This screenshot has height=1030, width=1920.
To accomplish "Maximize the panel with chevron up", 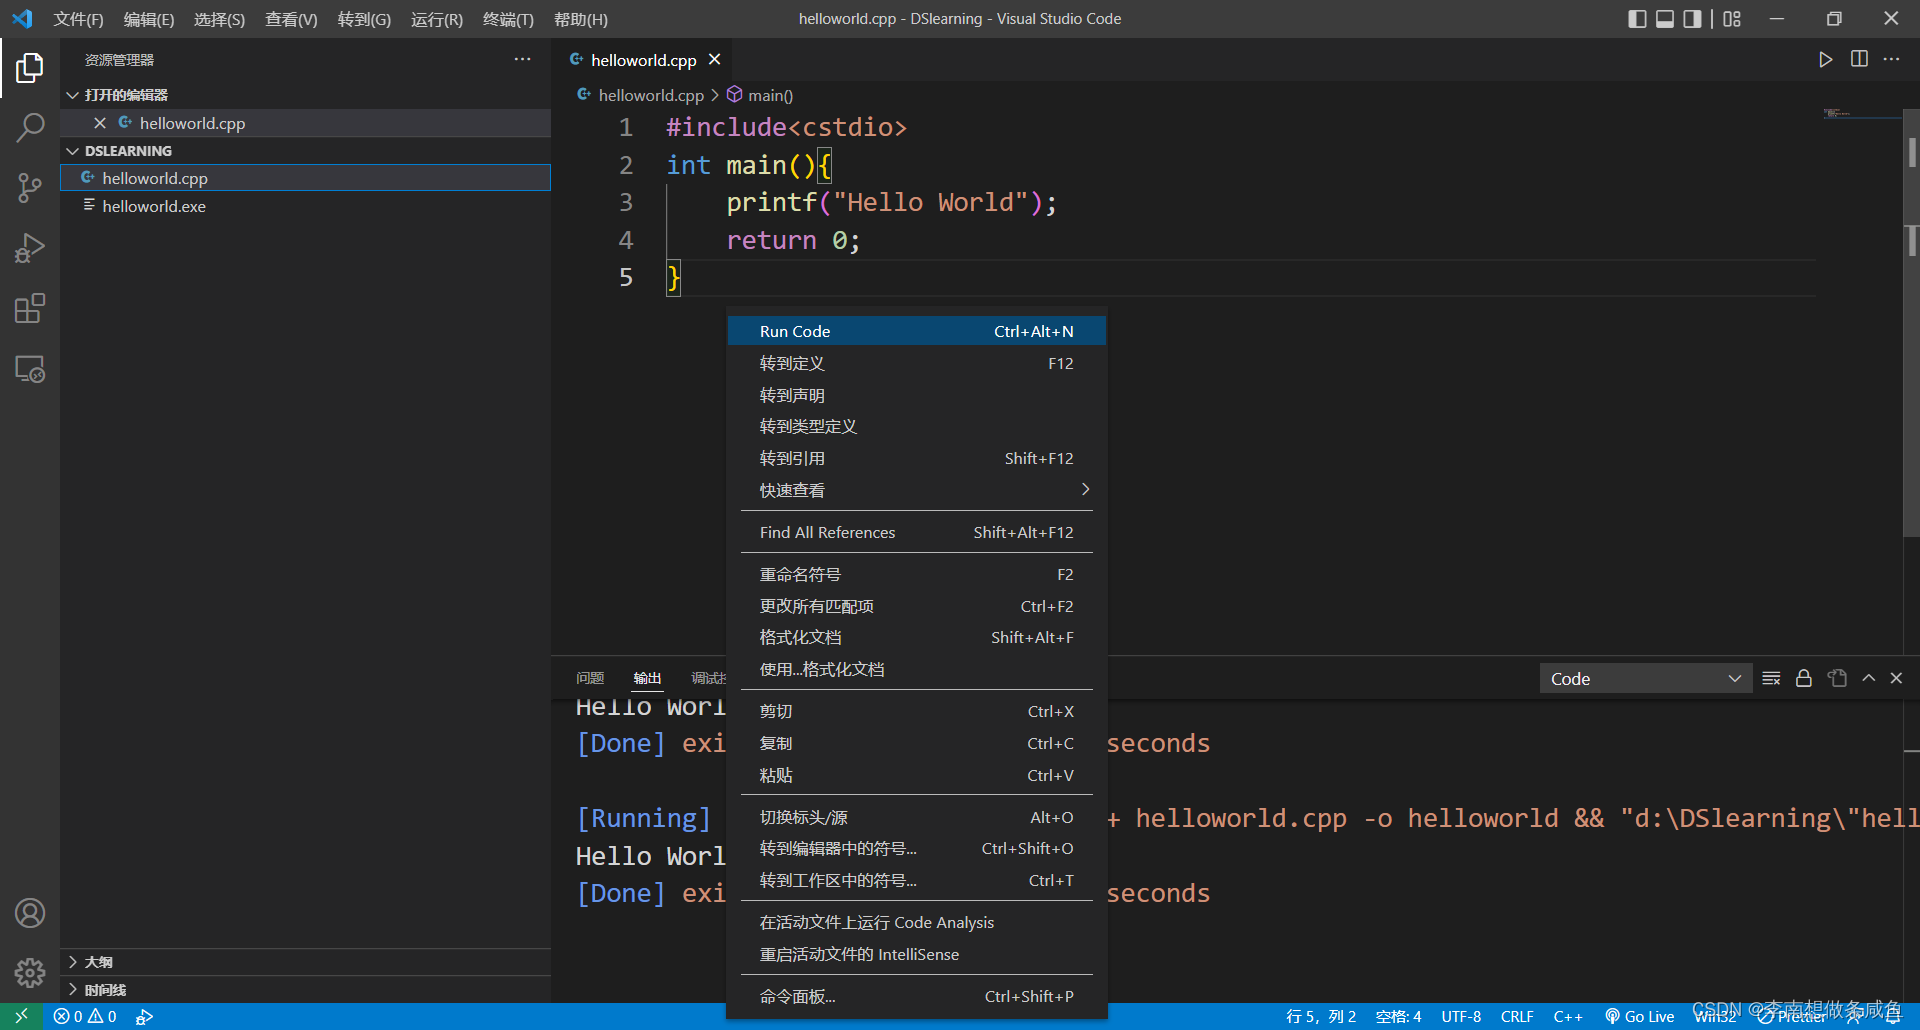I will coord(1868,678).
